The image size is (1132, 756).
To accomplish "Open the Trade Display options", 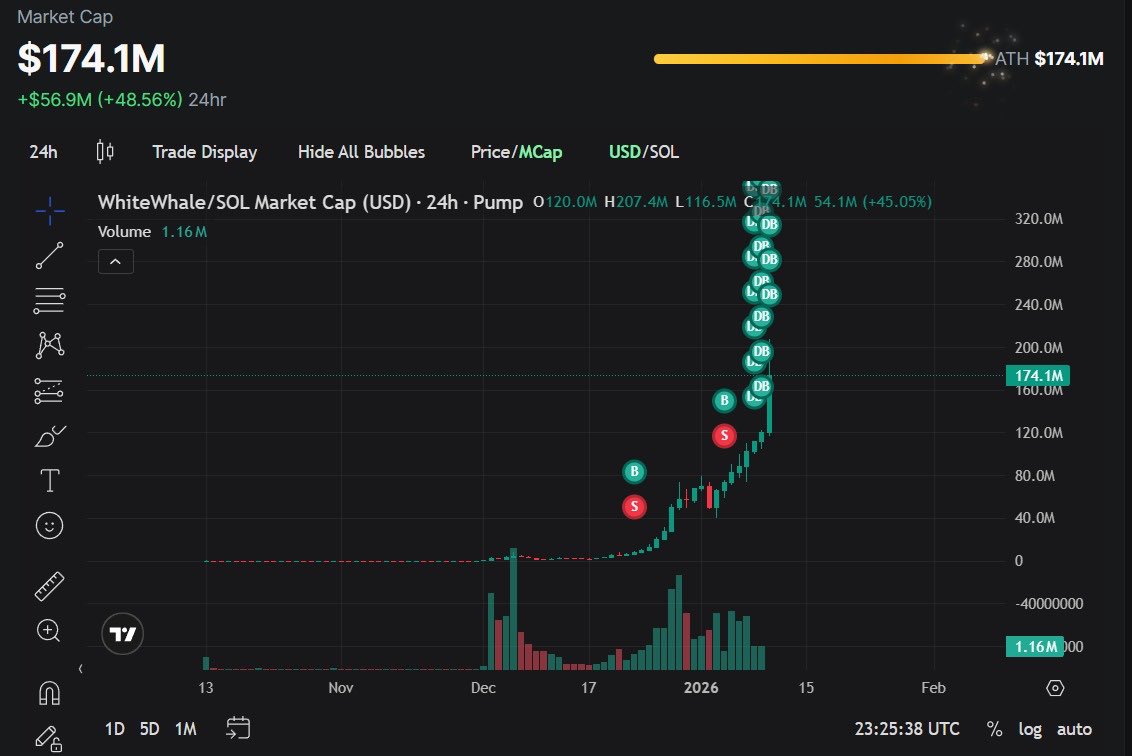I will [x=205, y=152].
